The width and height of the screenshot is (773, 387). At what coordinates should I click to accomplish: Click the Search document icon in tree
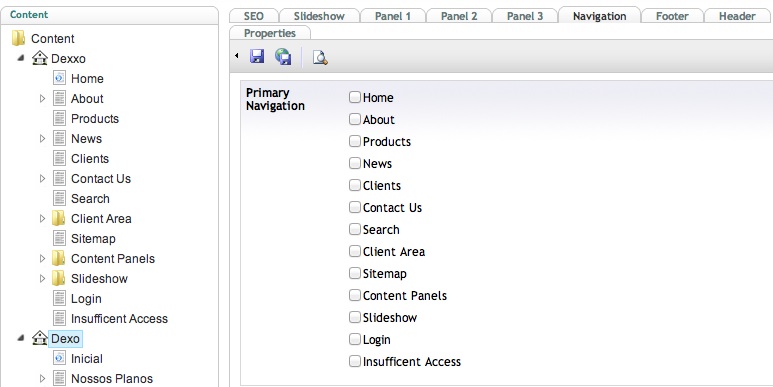60,198
